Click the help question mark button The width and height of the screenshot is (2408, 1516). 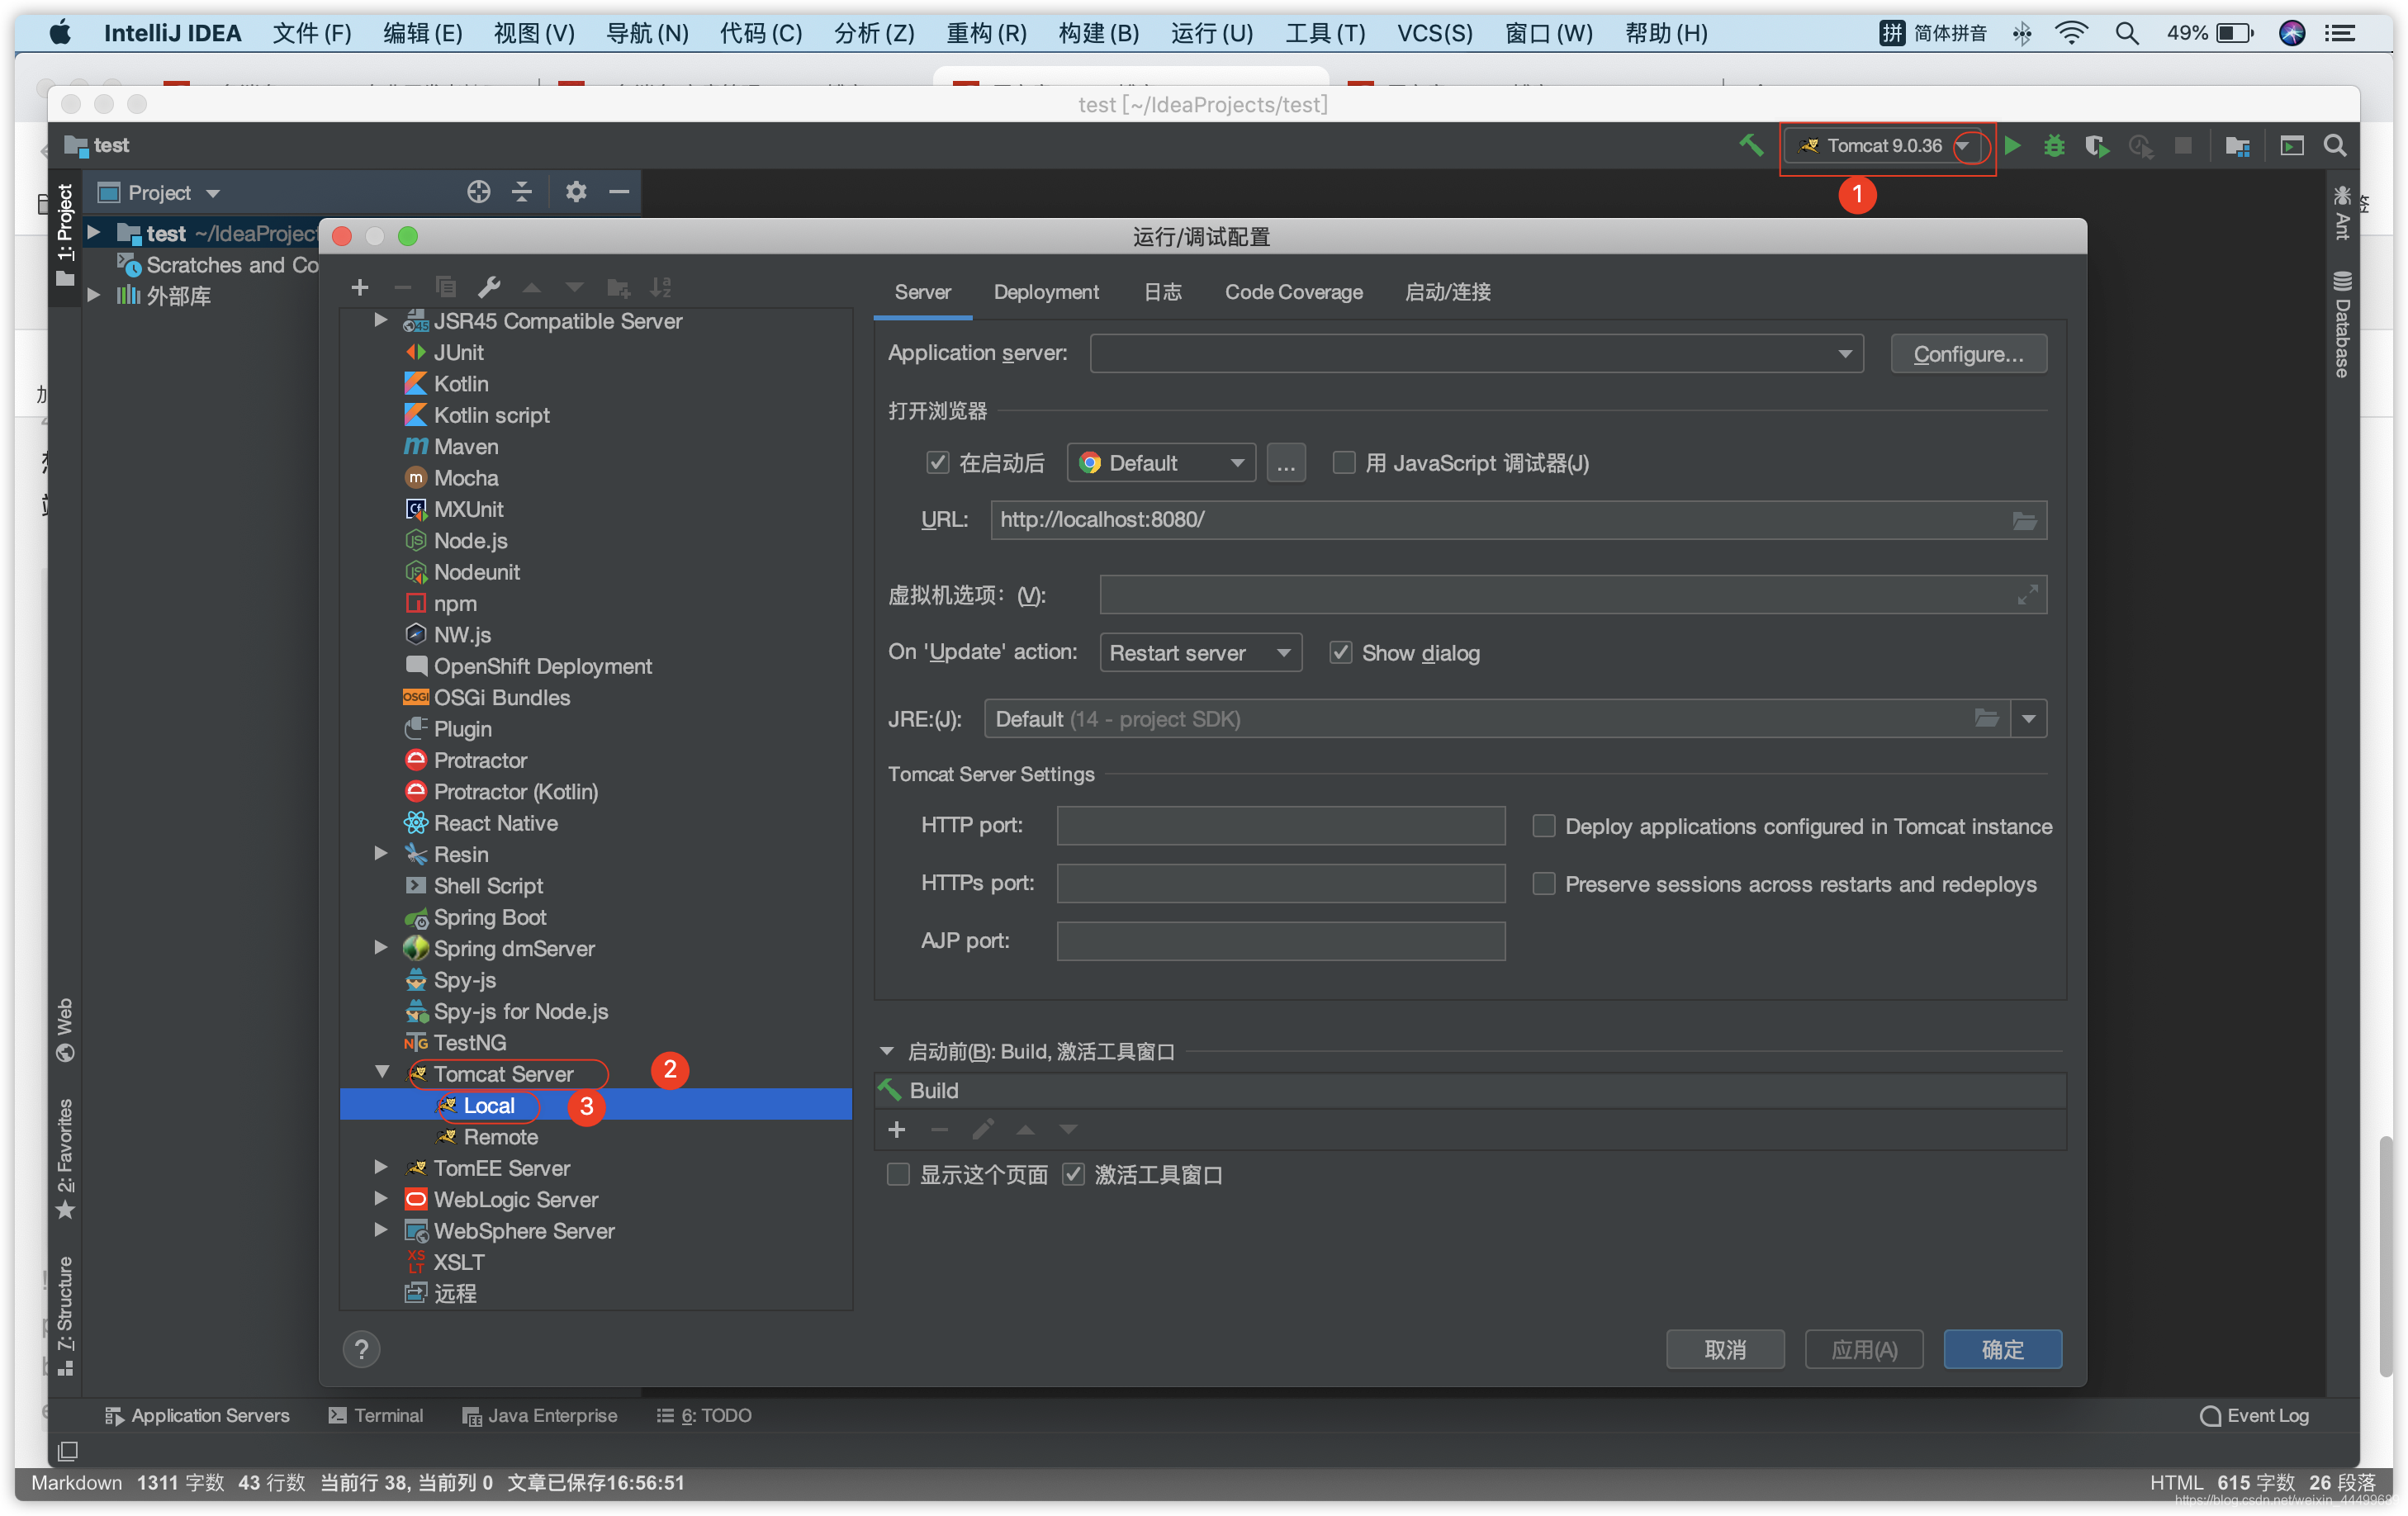point(362,1349)
